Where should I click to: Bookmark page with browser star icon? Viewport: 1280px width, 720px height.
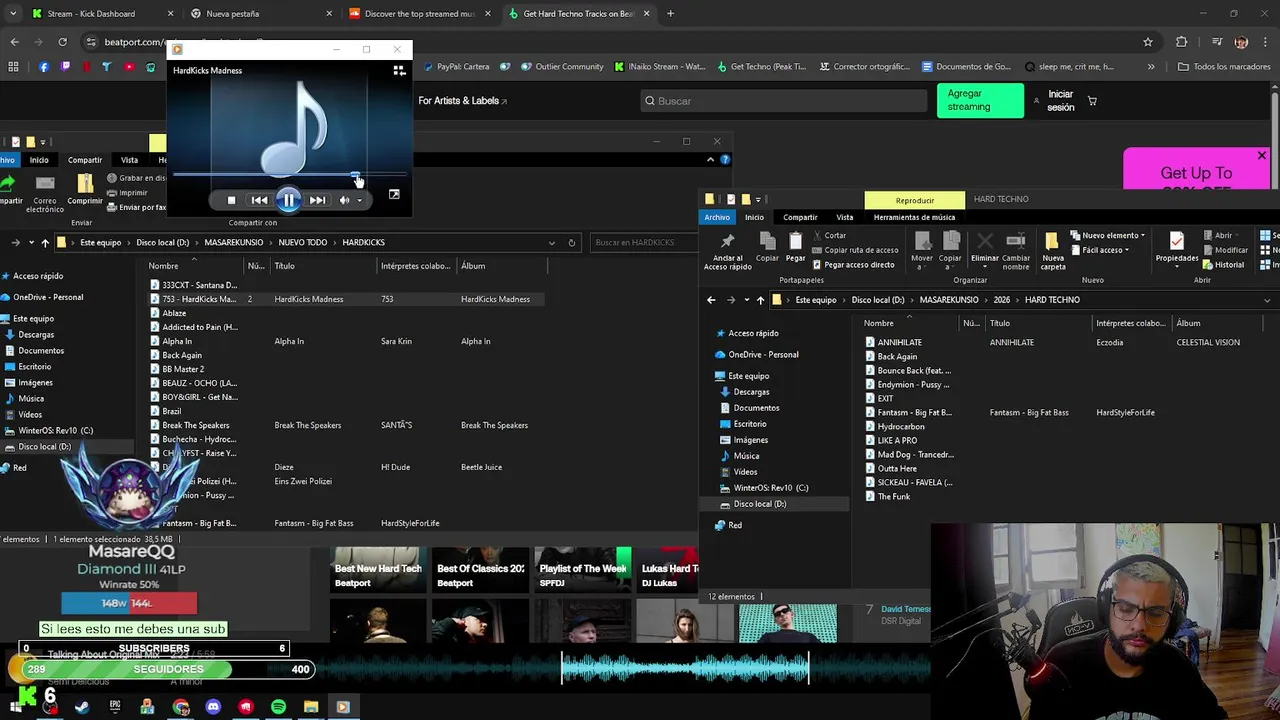[x=1148, y=42]
